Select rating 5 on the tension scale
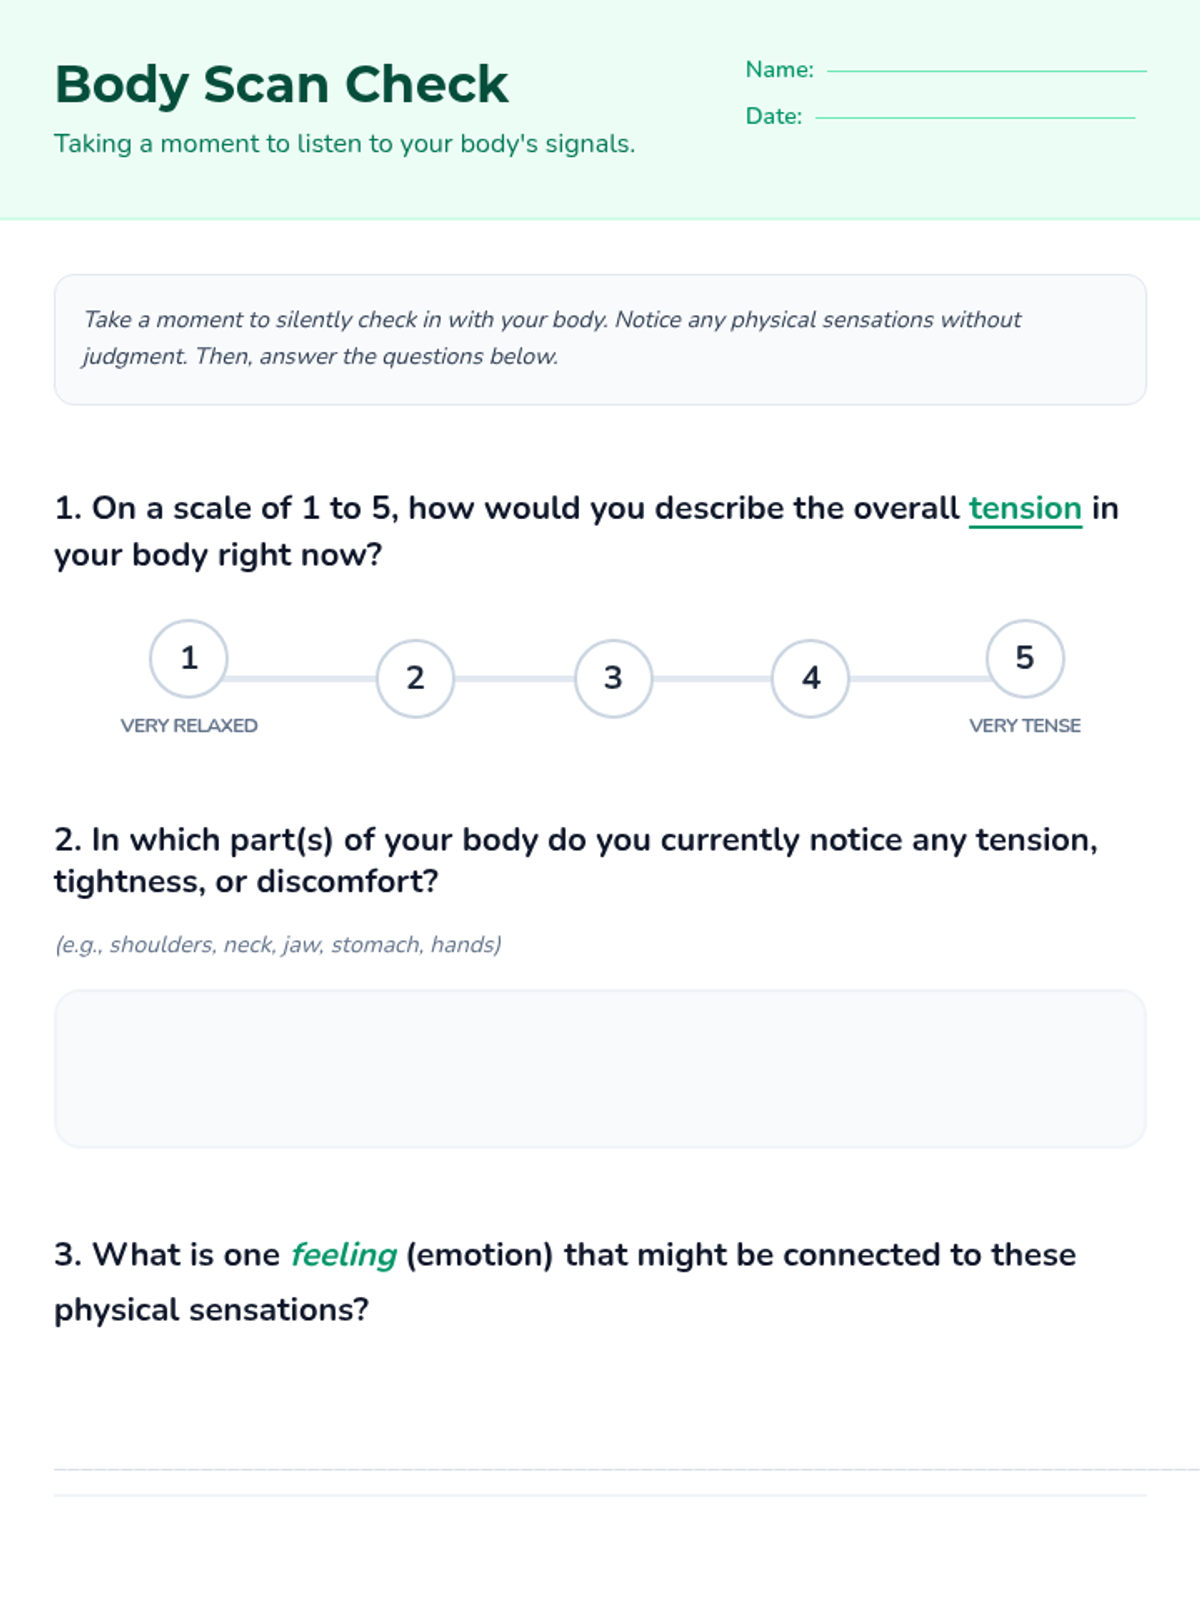The width and height of the screenshot is (1200, 1600). click(1024, 658)
